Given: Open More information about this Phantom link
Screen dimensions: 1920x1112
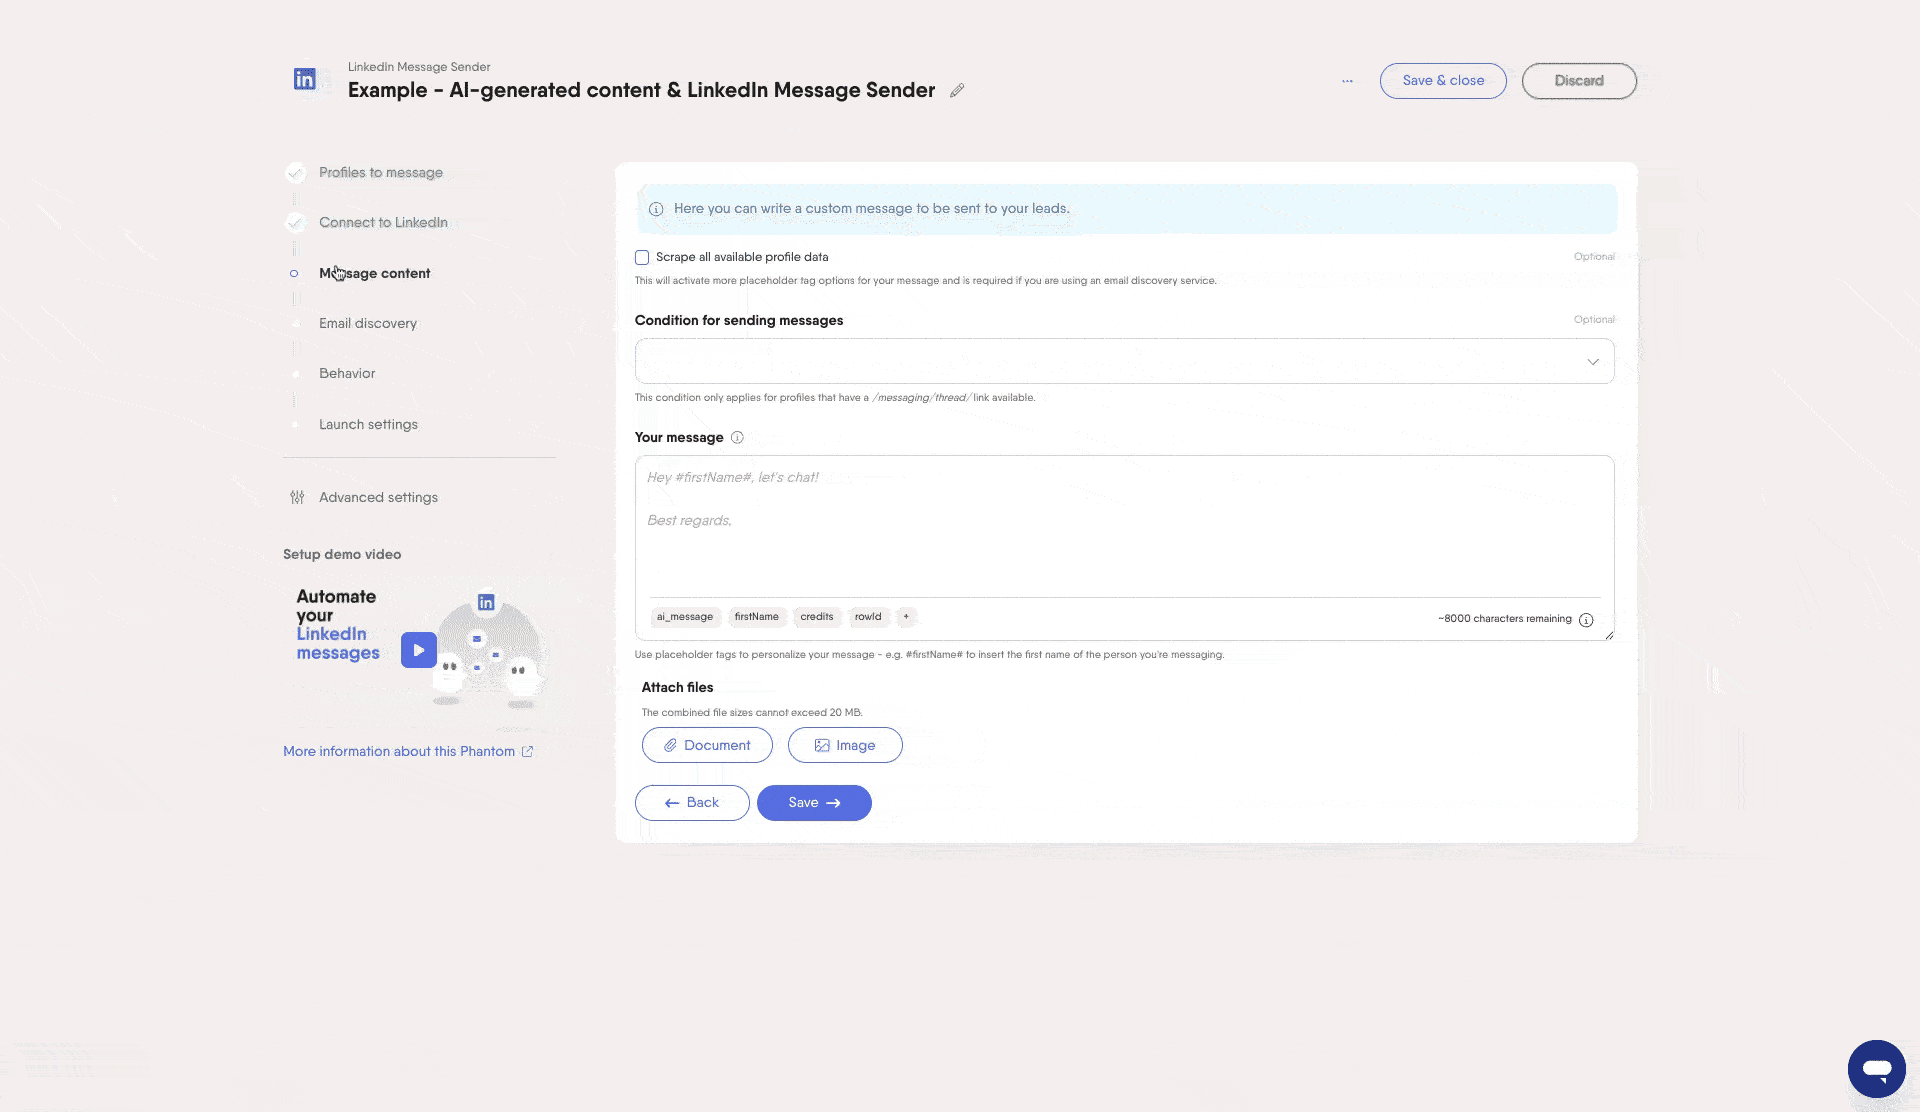Looking at the screenshot, I should 408,751.
